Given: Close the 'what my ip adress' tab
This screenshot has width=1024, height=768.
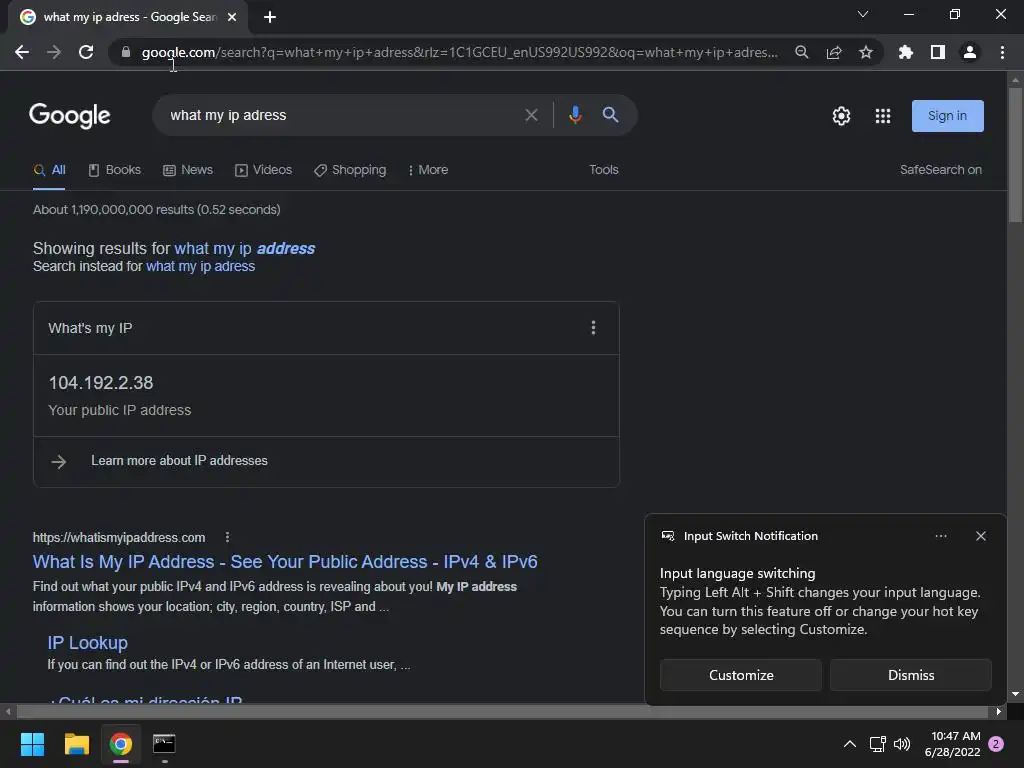Looking at the screenshot, I should click(x=232, y=17).
